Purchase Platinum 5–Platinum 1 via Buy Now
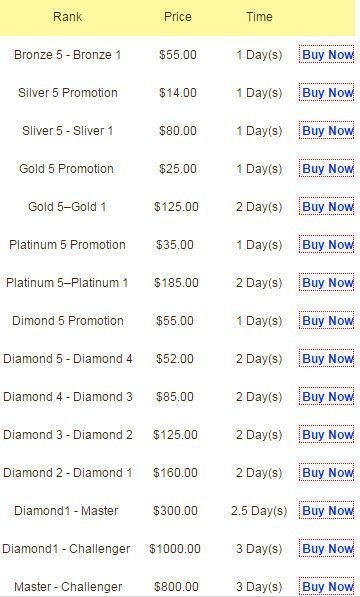 pos(327,283)
